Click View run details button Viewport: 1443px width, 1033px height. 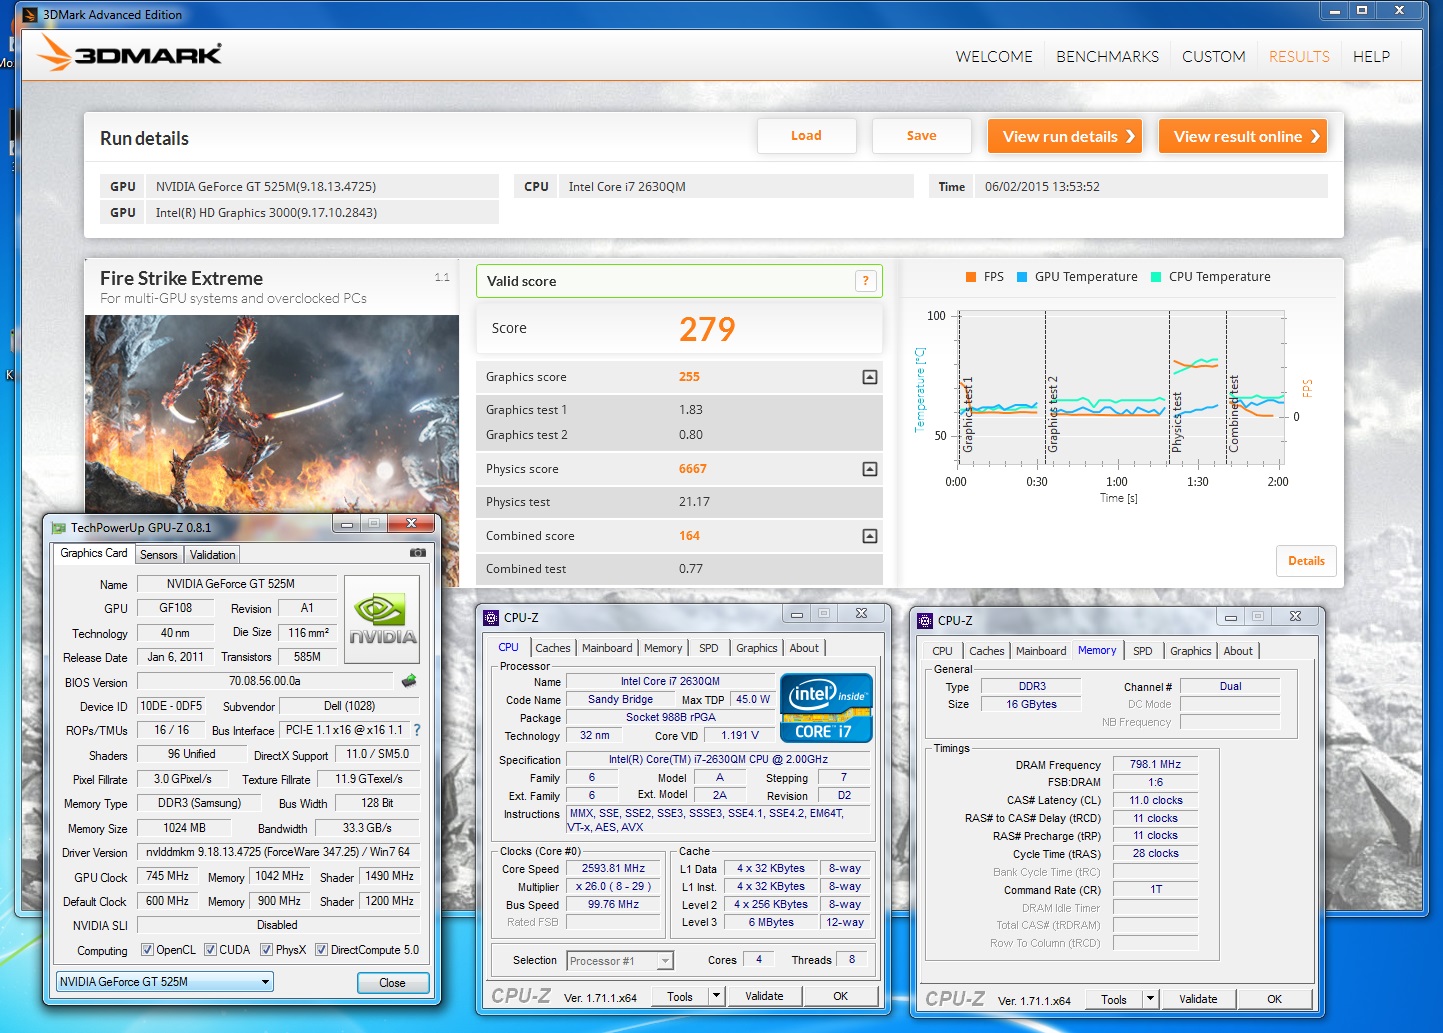1065,136
